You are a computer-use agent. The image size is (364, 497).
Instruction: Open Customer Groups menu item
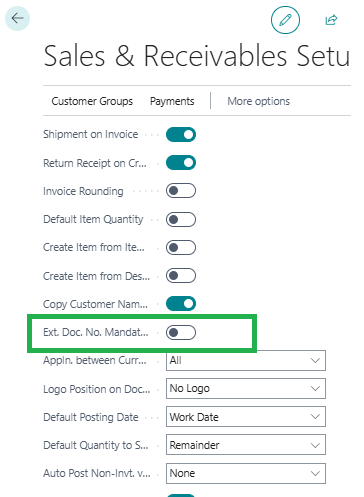click(x=92, y=101)
